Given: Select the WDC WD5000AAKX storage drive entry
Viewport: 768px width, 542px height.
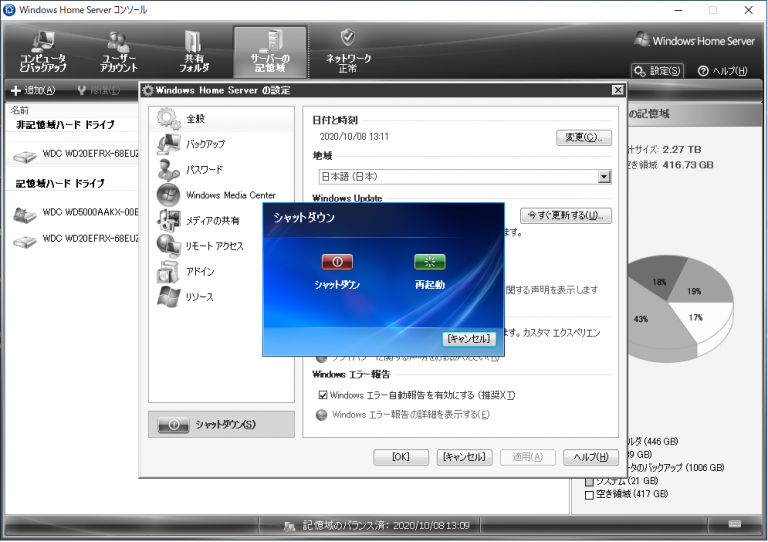Looking at the screenshot, I should [x=76, y=213].
